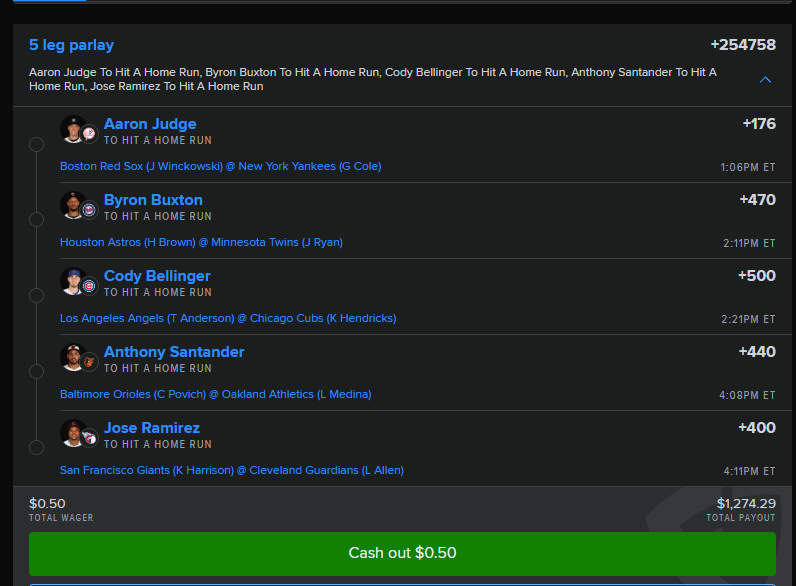Image resolution: width=796 pixels, height=586 pixels.
Task: Click the Anthony Santander leg status circle
Action: click(x=36, y=372)
